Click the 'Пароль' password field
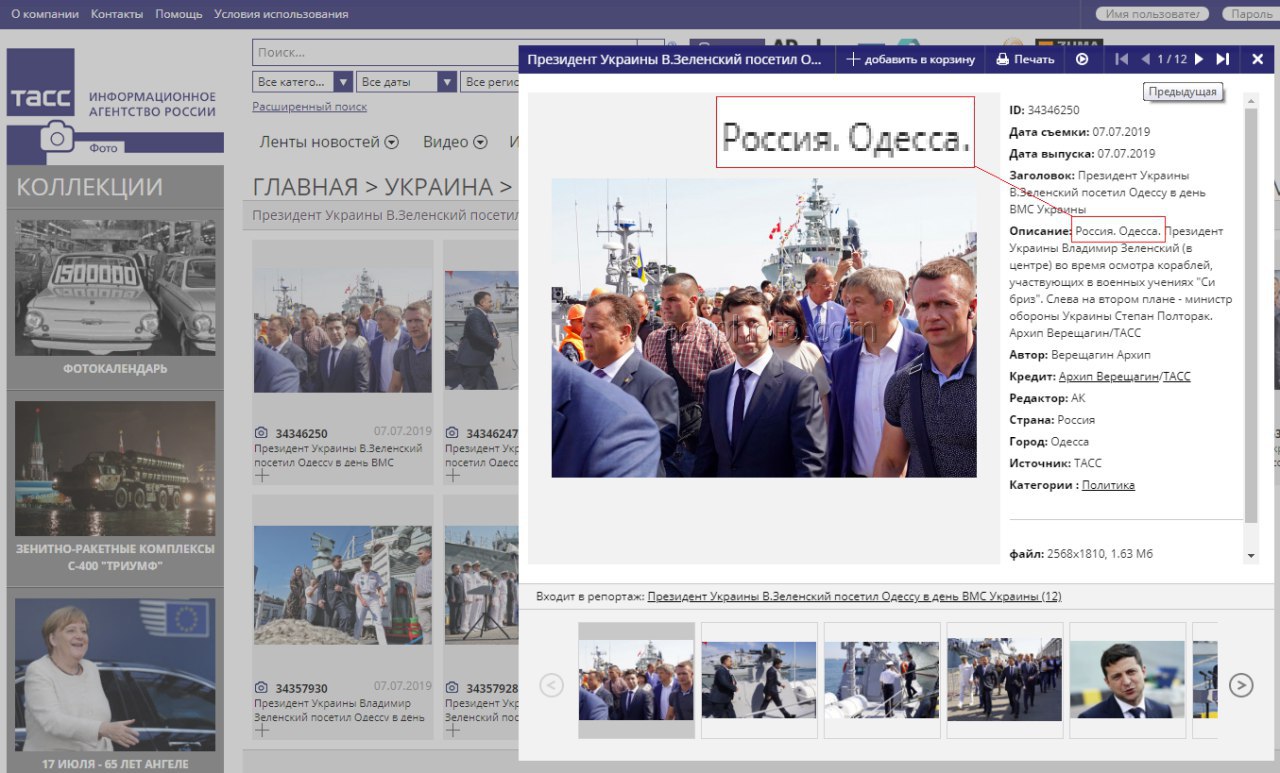The height and width of the screenshot is (773, 1280). (x=1249, y=14)
